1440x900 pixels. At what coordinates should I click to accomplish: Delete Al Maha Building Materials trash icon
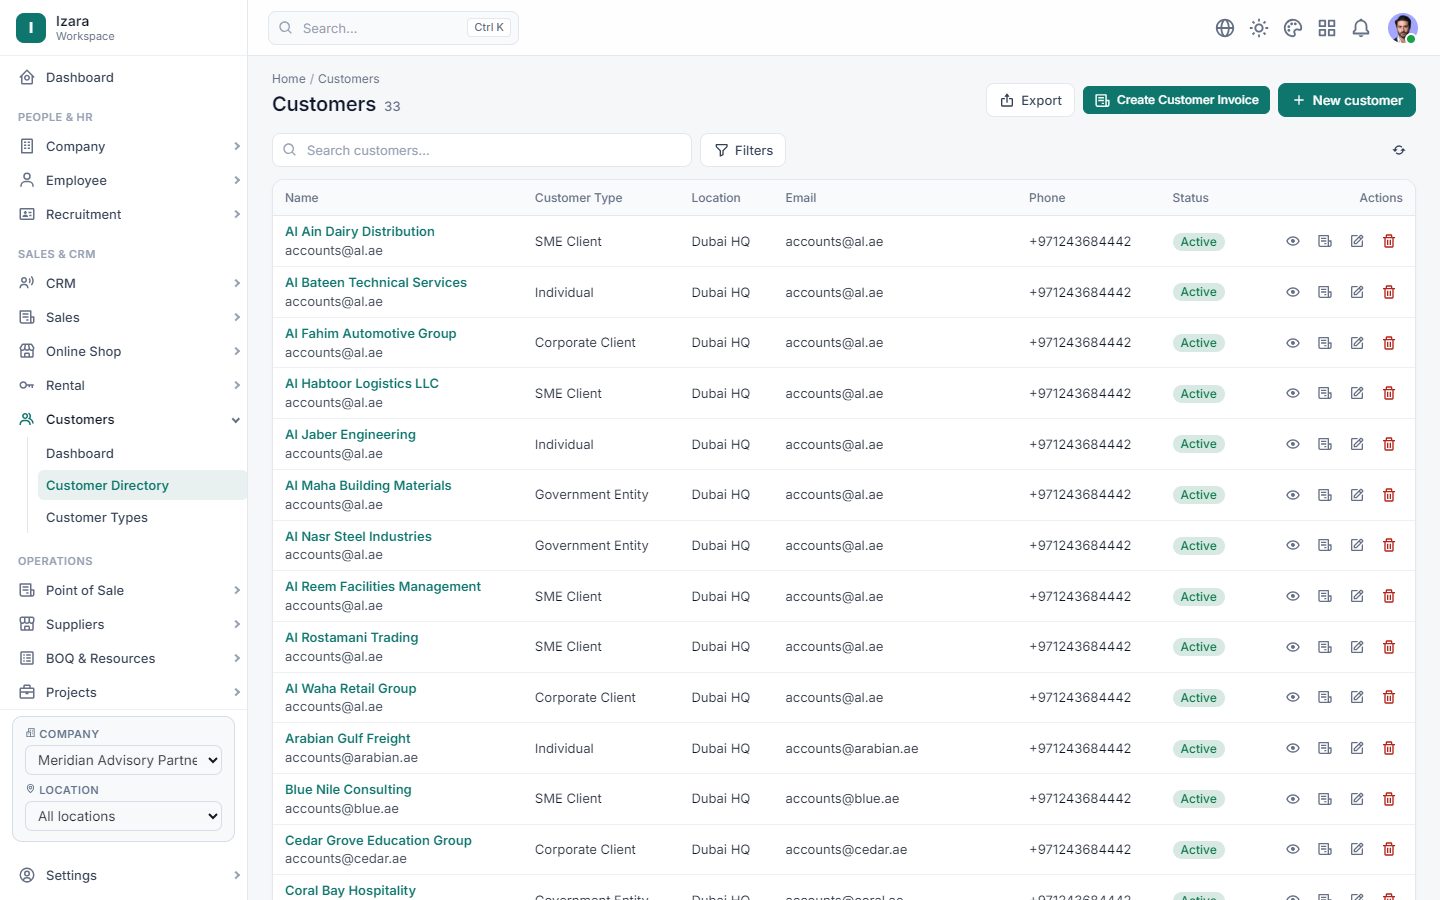point(1389,495)
